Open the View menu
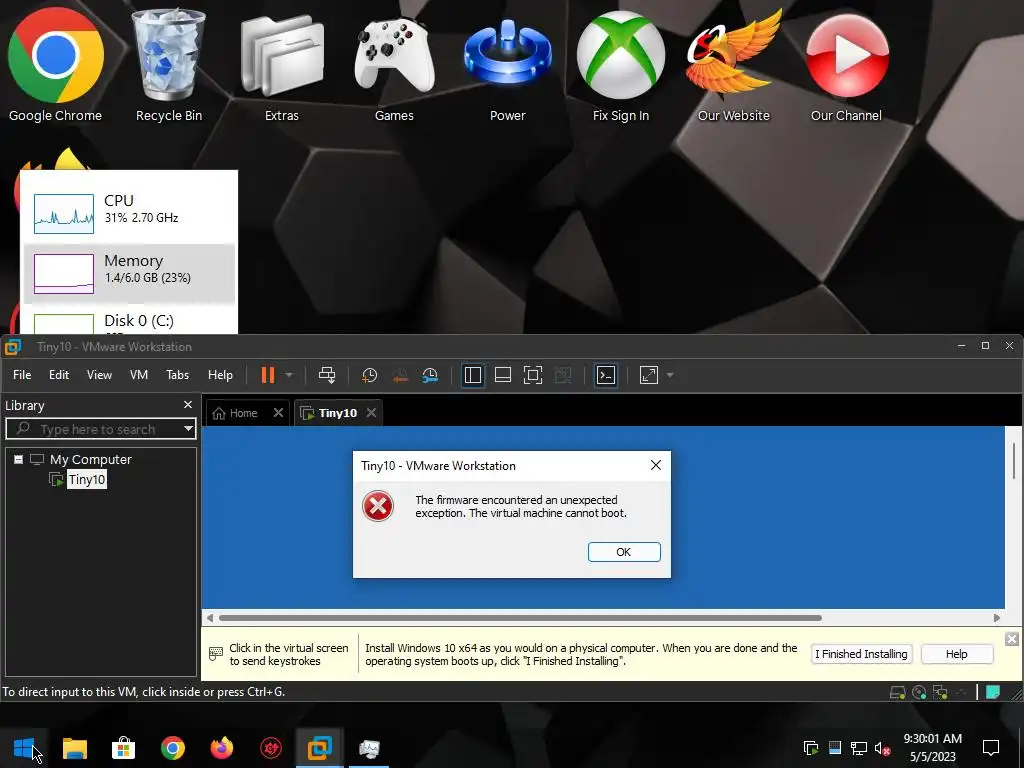Screen dimensions: 1024x768 click(99, 375)
